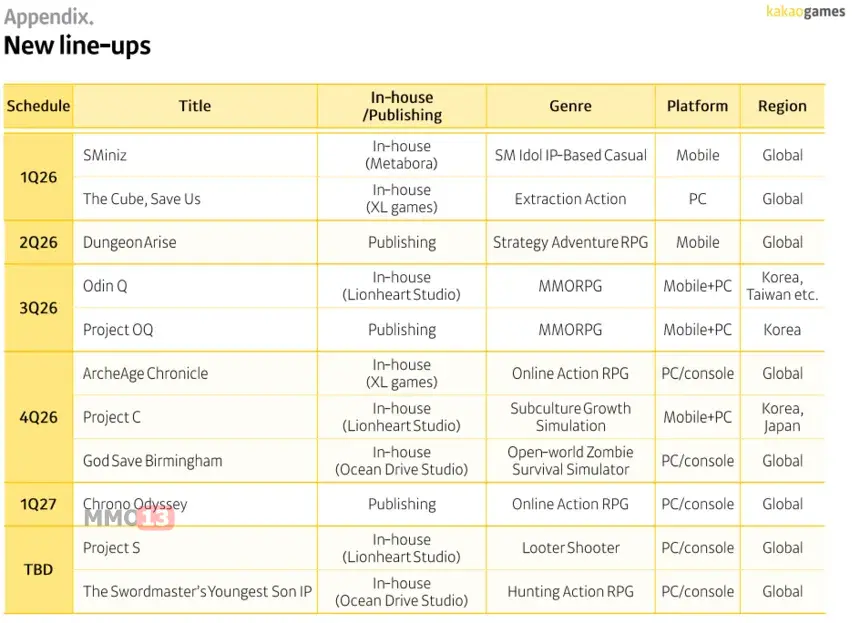Select The Swordmaster's Youngest Son IP
Viewport: 860px width, 623px height.
[x=197, y=592]
